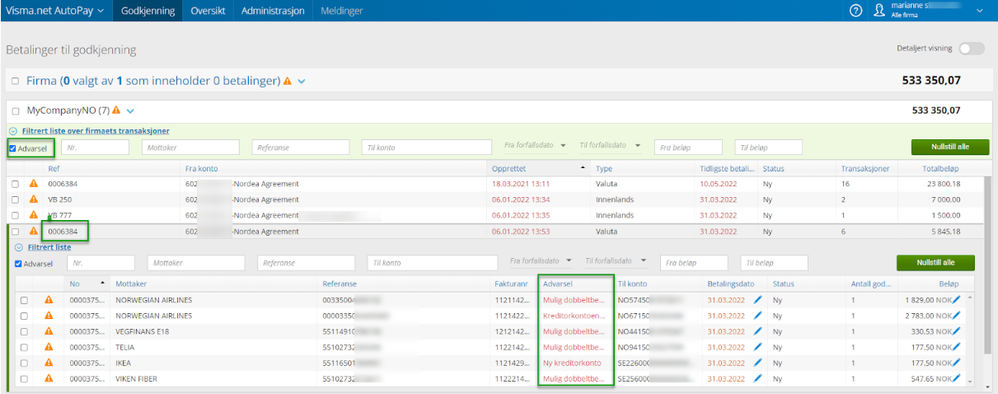The image size is (998, 394).
Task: Collapse the MyCompanyNO section chevron
Action: [130, 111]
